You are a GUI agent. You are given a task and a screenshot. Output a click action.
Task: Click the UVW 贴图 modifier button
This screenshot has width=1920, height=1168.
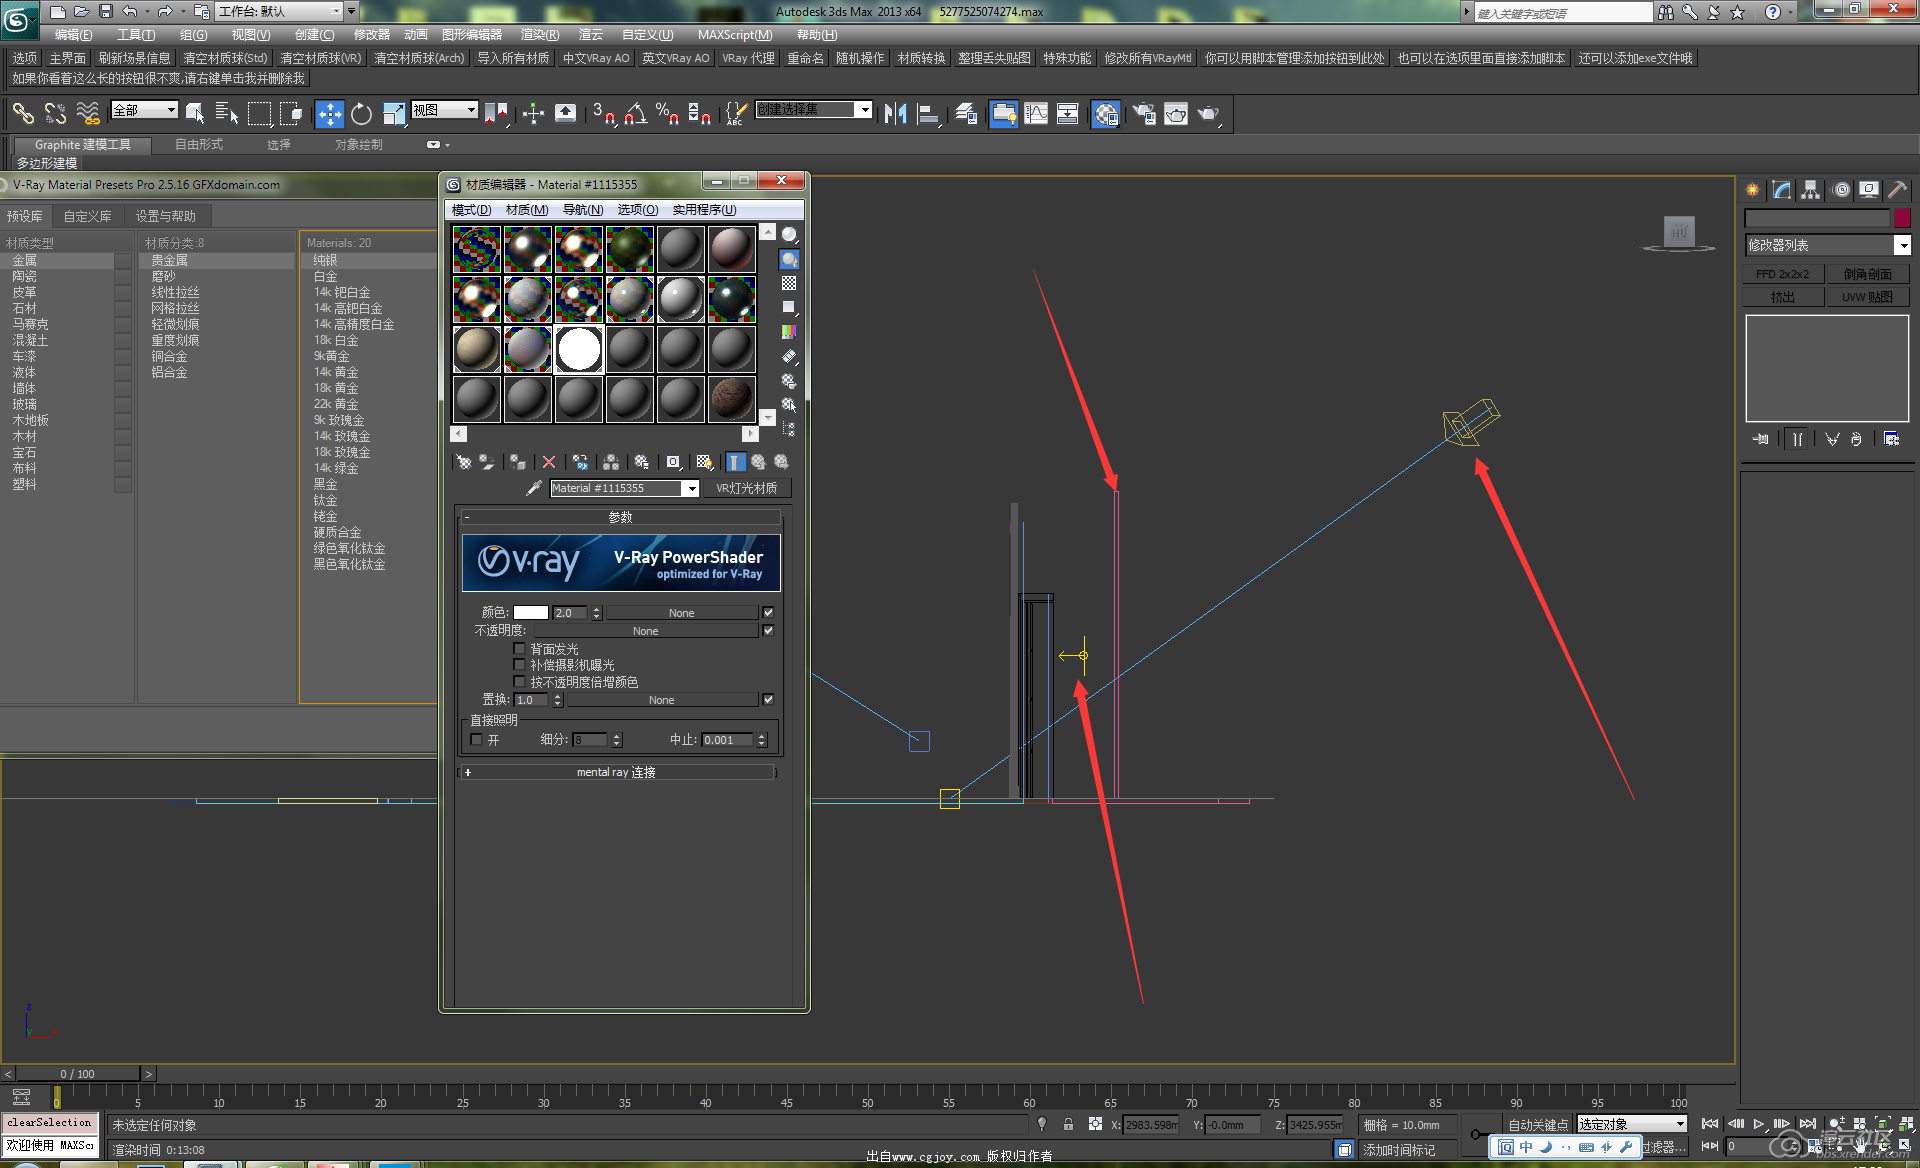click(x=1867, y=297)
